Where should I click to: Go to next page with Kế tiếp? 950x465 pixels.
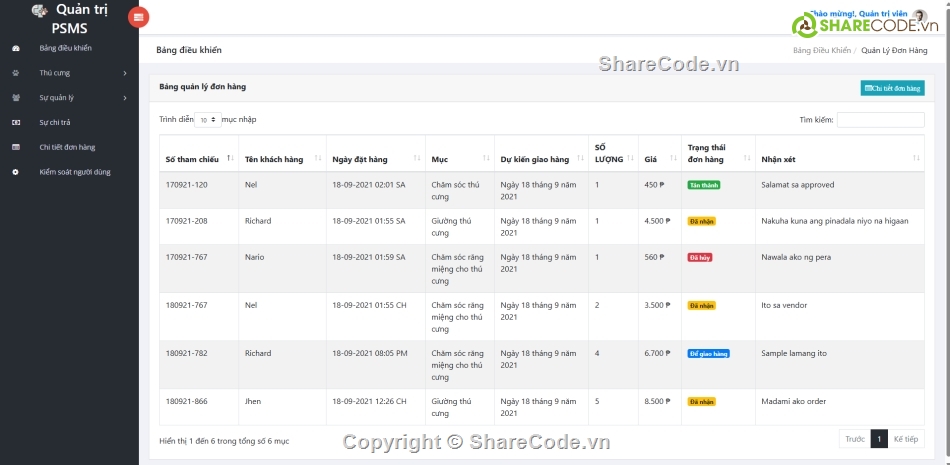point(905,439)
